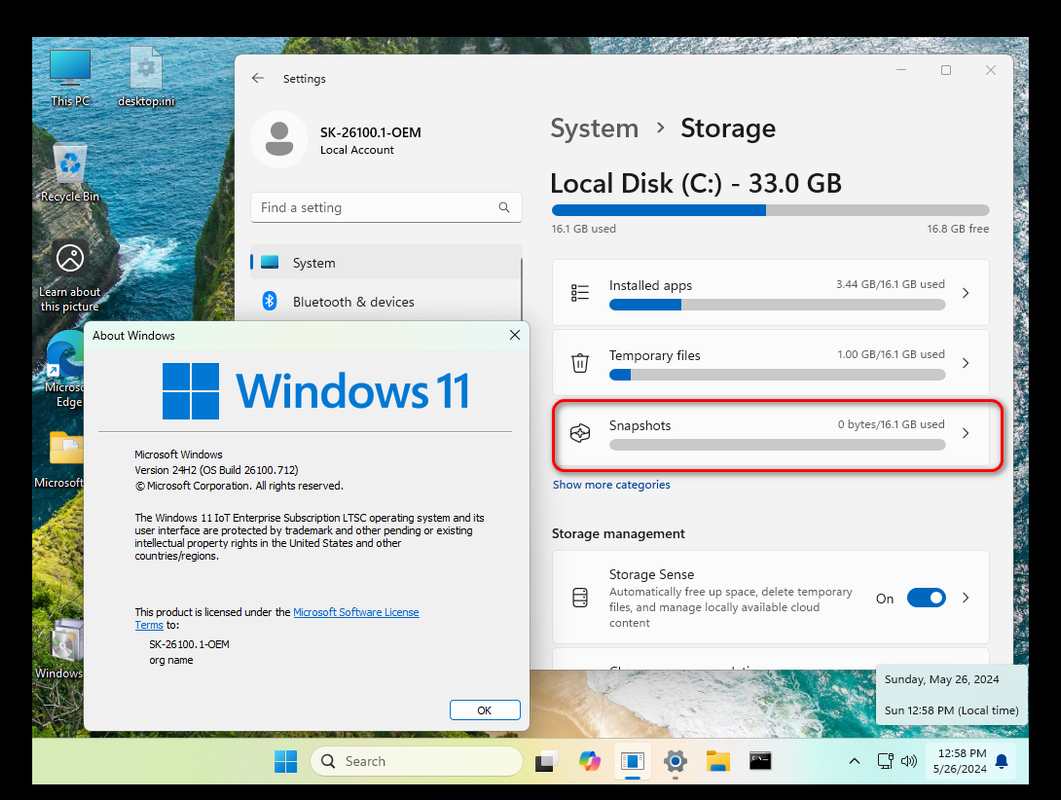The width and height of the screenshot is (1061, 800).
Task: Click the taskbar clock and date
Action: coord(961,761)
